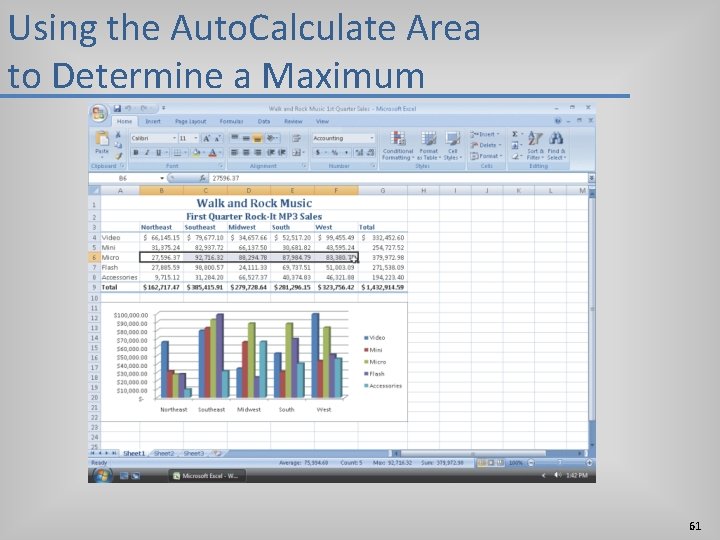Open Find & Select binoculars menu
The width and height of the screenshot is (720, 540).
[556, 146]
